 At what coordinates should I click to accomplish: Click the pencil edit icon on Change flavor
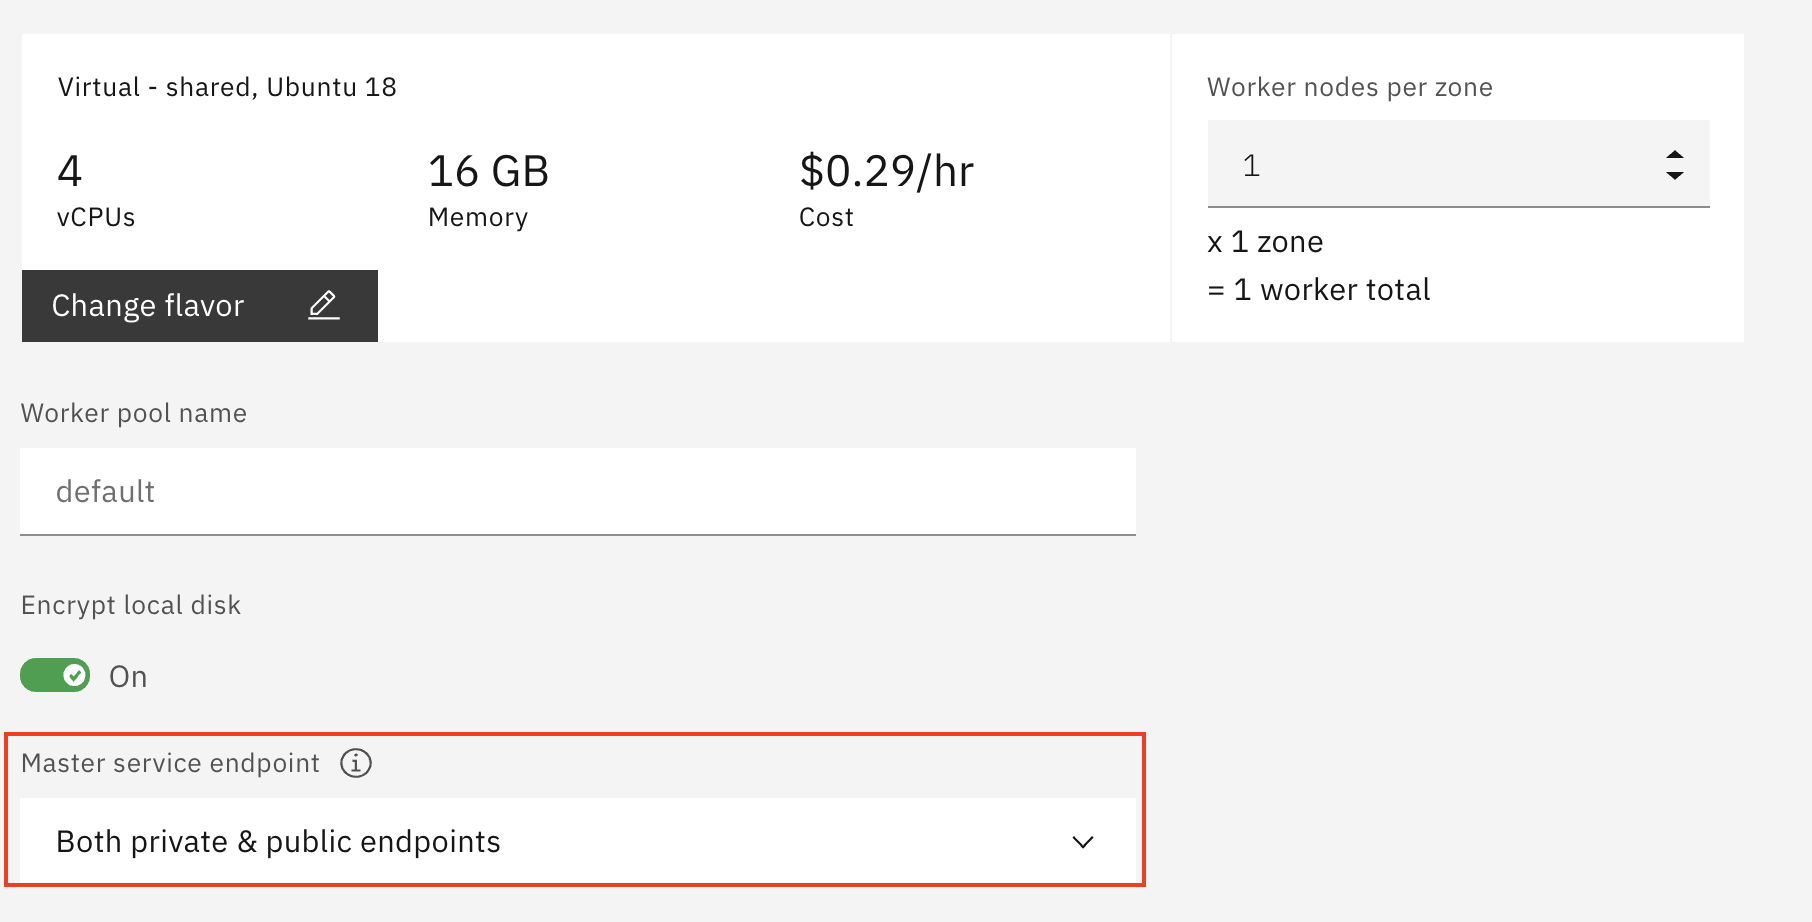[x=323, y=305]
